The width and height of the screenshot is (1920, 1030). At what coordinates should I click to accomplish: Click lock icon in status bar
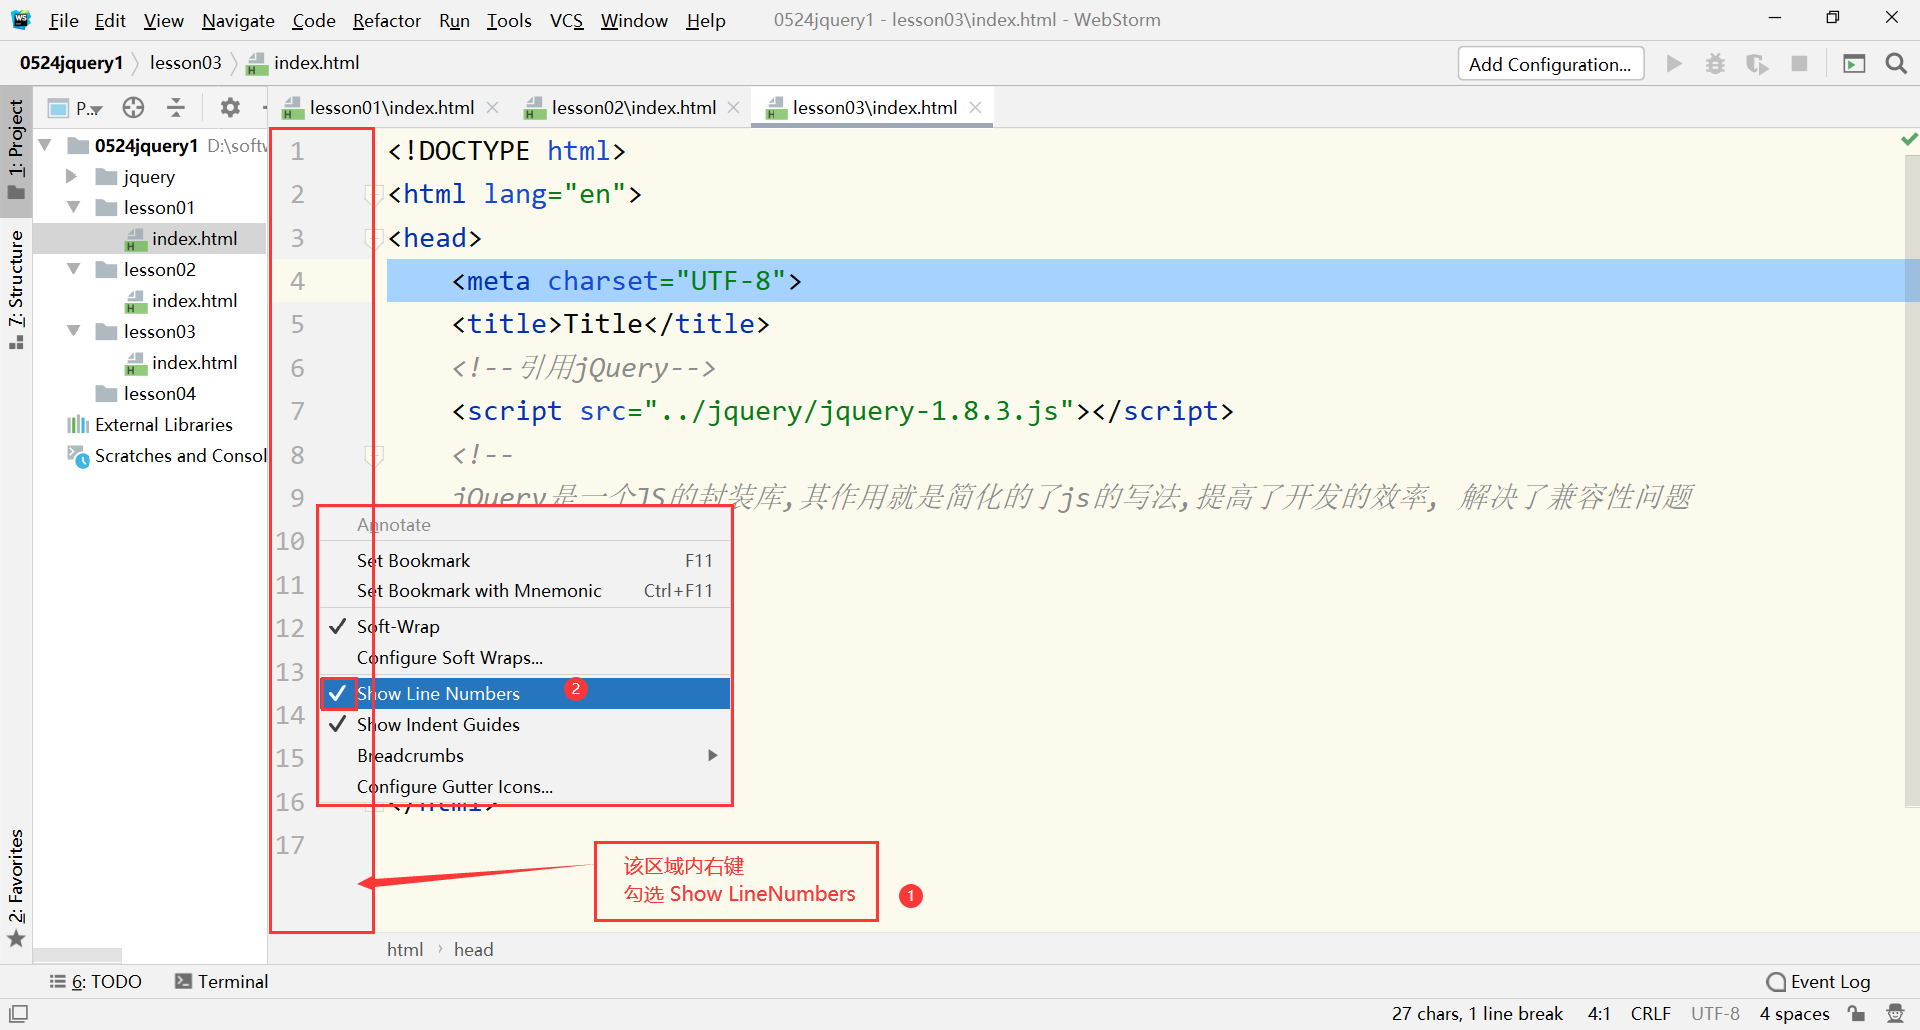[1857, 1013]
